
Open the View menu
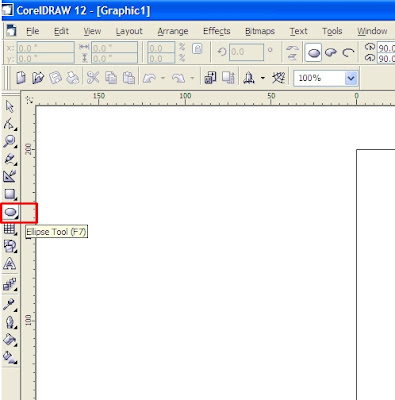[x=92, y=31]
